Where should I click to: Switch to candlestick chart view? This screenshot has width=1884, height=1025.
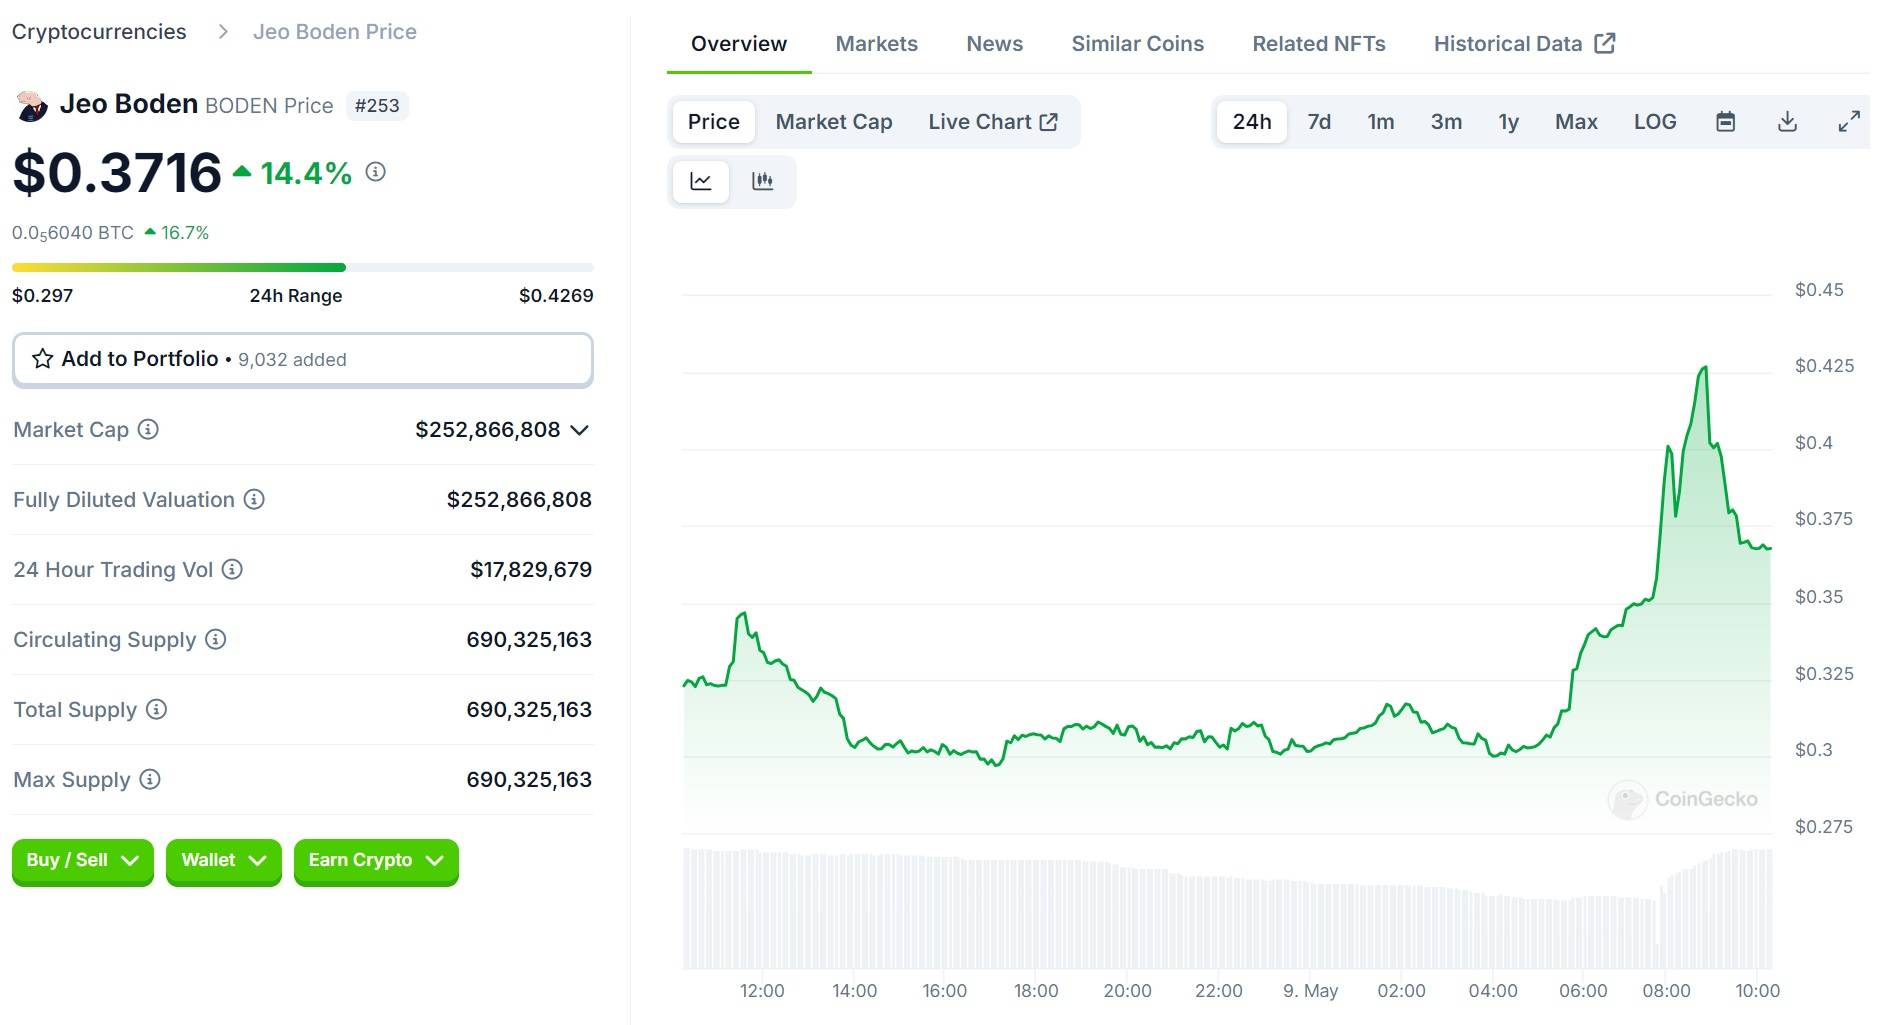tap(763, 181)
